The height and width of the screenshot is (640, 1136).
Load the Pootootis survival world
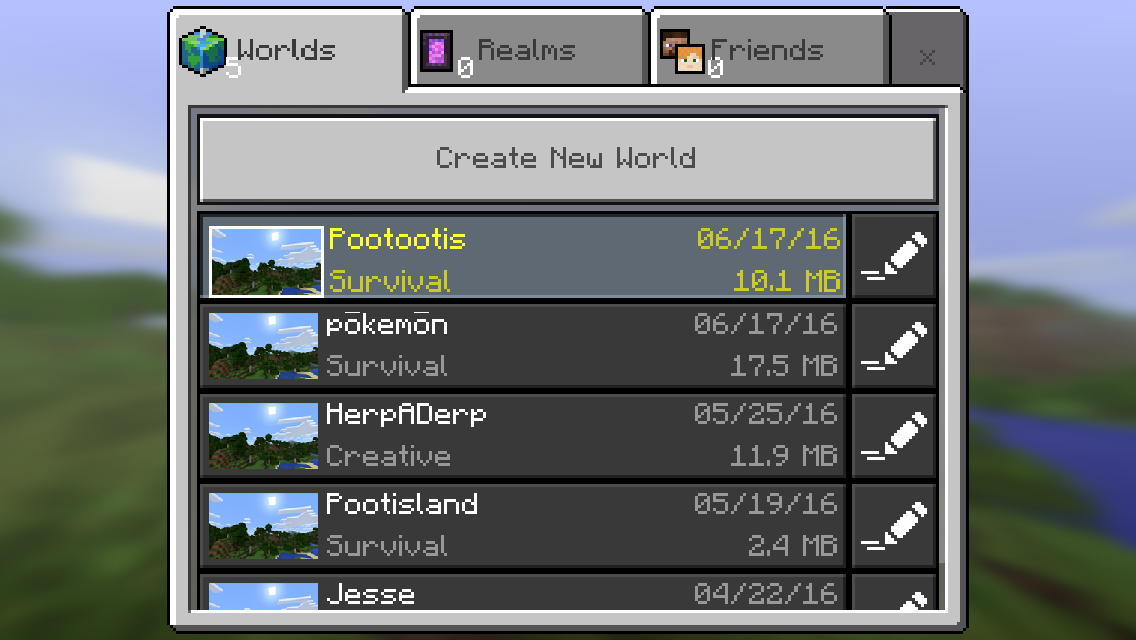[x=523, y=256]
